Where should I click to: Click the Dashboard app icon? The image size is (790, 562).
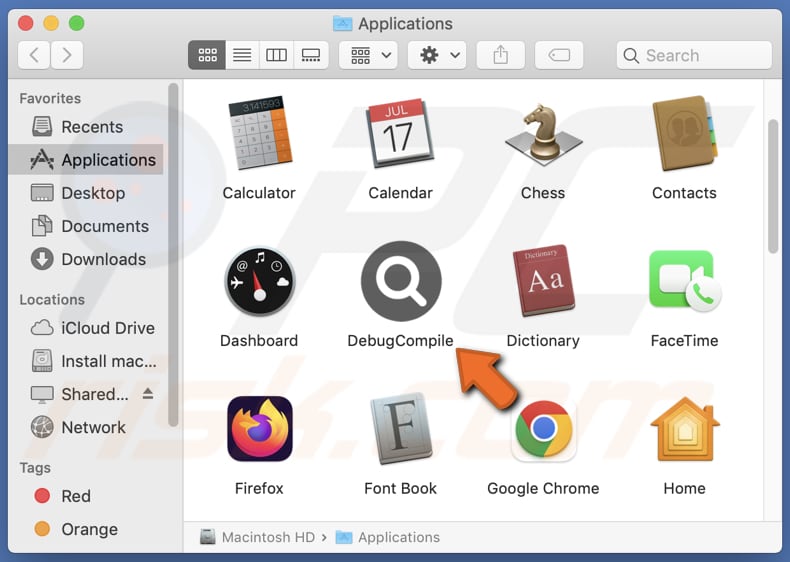click(x=259, y=281)
